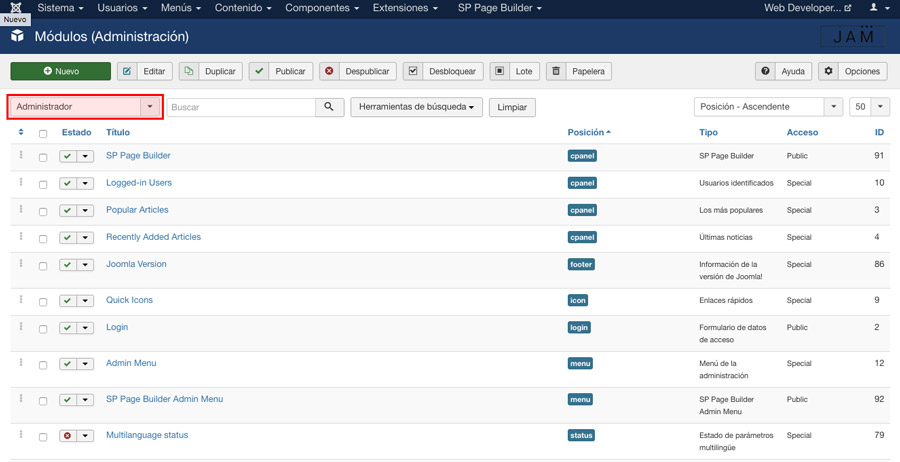Click the search magnifier button
The height and width of the screenshot is (462, 900).
click(x=329, y=107)
